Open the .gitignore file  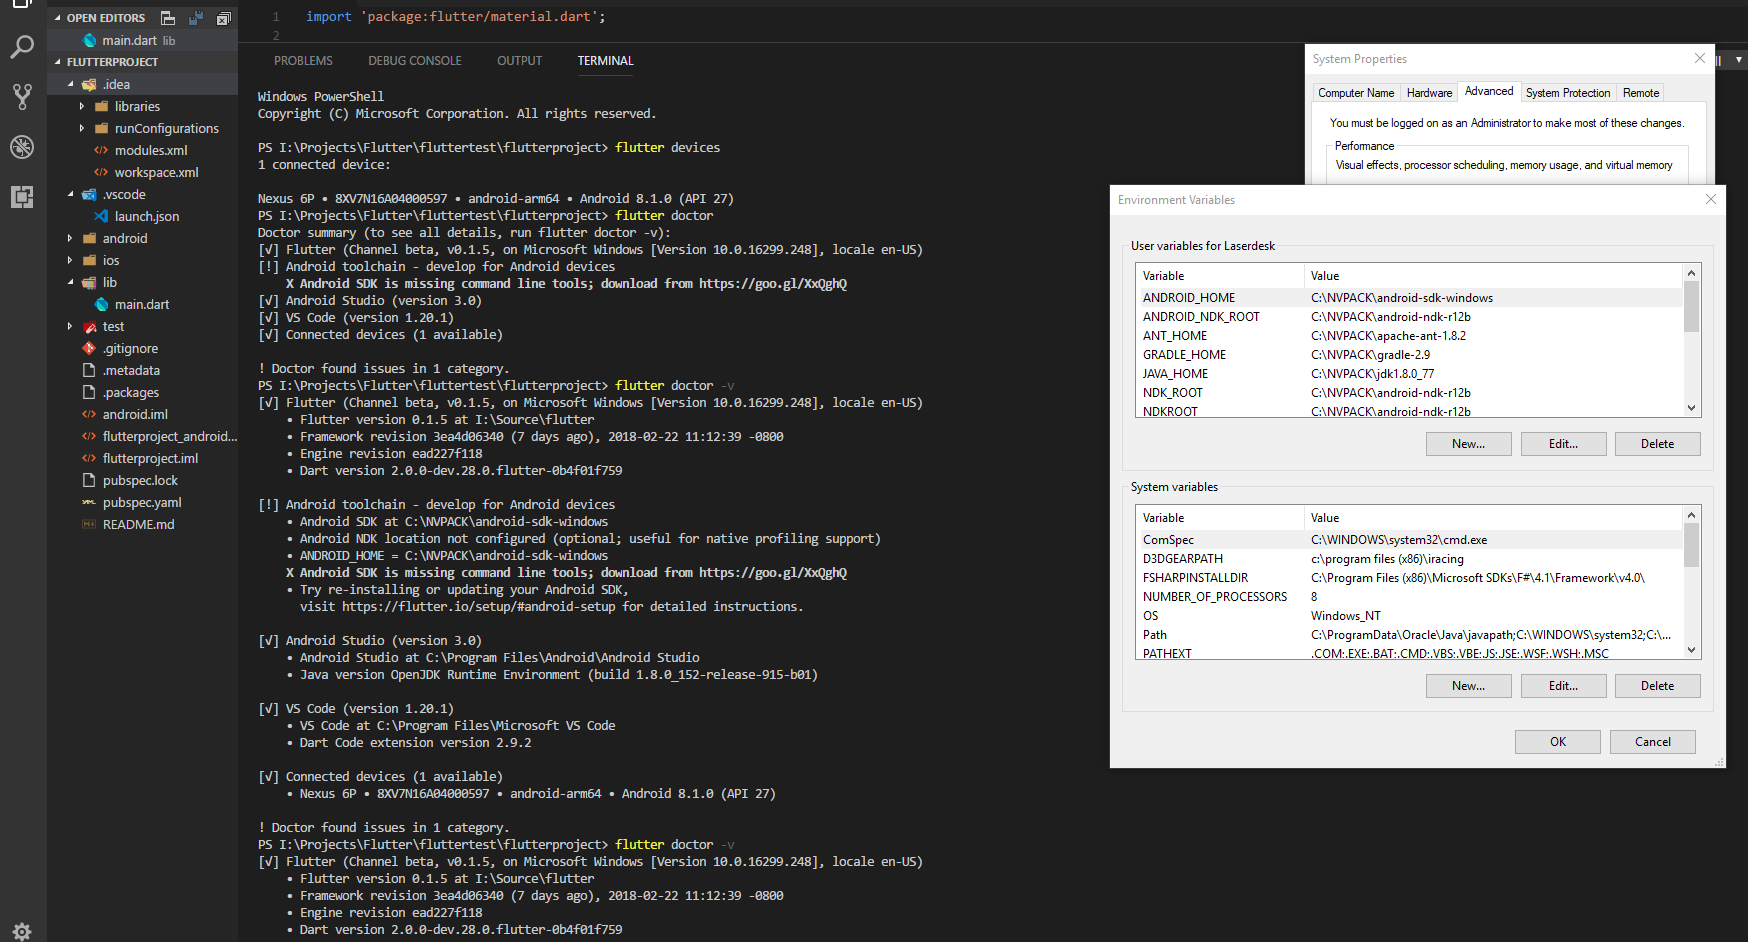click(x=142, y=348)
